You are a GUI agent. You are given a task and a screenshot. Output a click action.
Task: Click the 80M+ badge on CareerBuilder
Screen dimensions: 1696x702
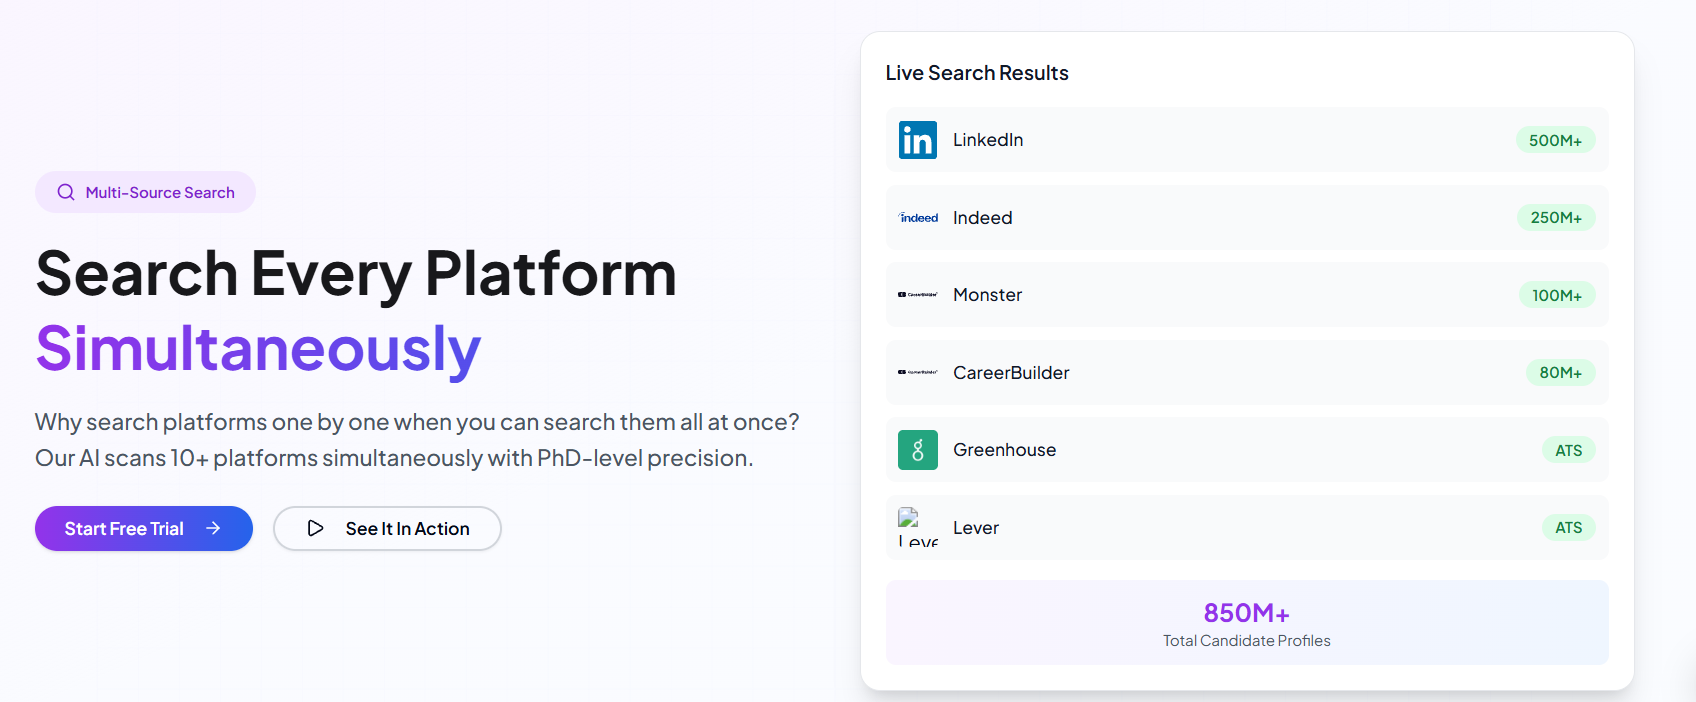(1560, 372)
